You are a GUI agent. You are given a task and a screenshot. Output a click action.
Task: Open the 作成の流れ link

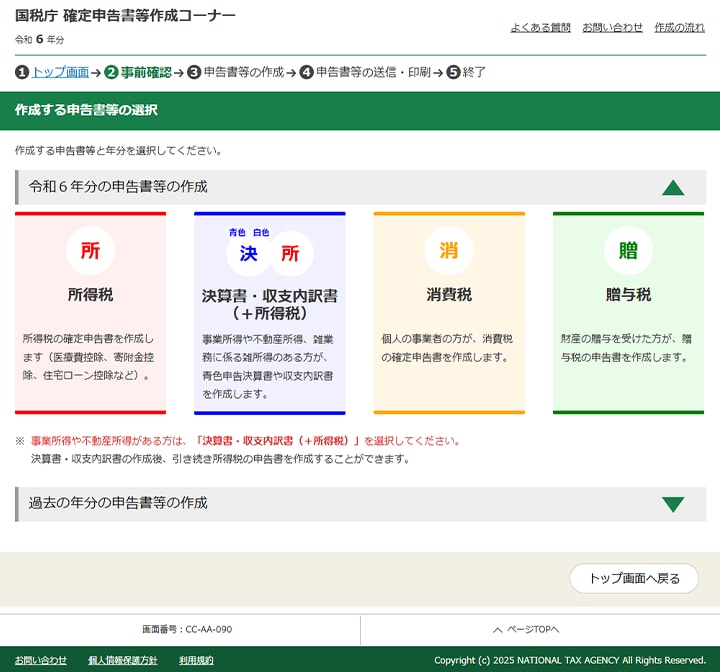click(x=680, y=28)
